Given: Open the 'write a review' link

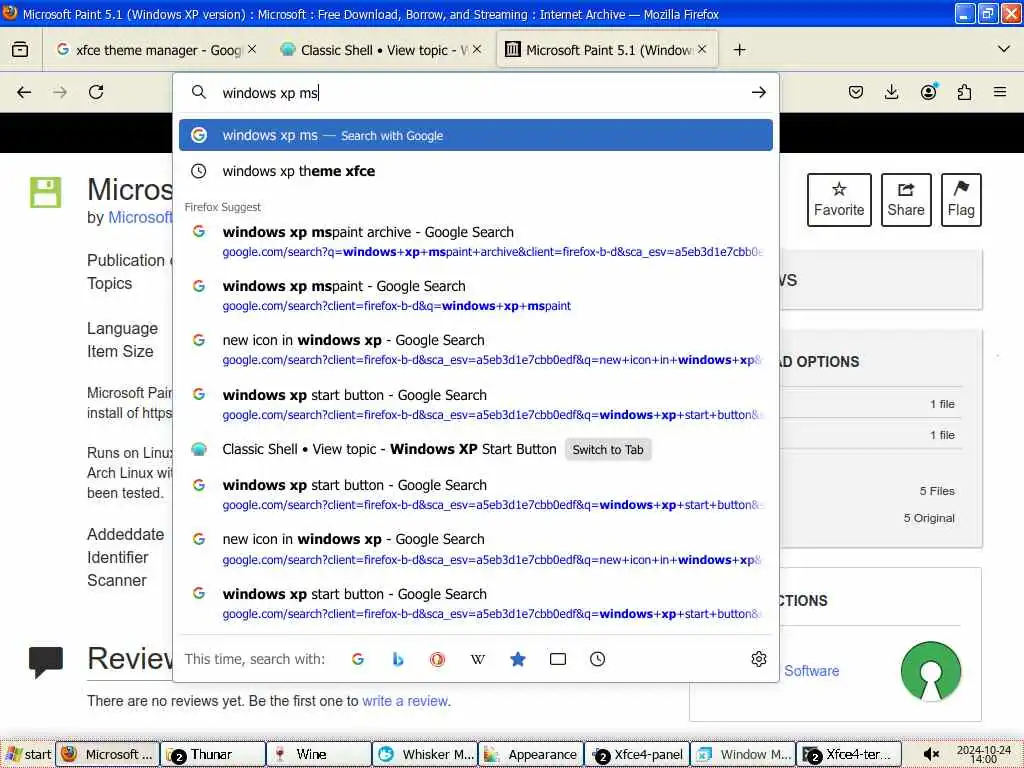Looking at the screenshot, I should [405, 701].
